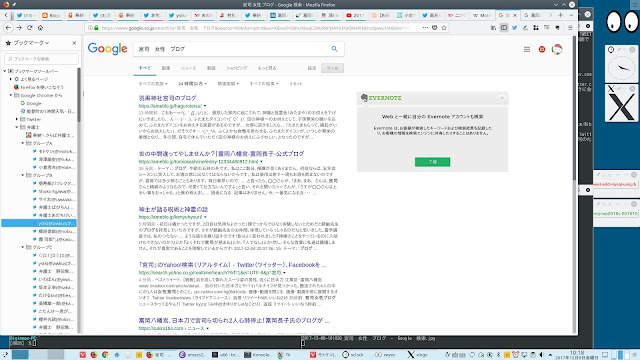This screenshot has width=640, height=360.
Task: Close the Evernote panel
Action: pos(502,98)
